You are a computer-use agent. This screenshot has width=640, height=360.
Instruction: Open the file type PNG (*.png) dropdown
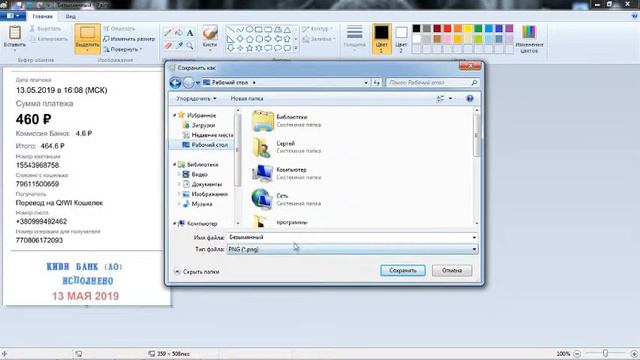(352, 249)
